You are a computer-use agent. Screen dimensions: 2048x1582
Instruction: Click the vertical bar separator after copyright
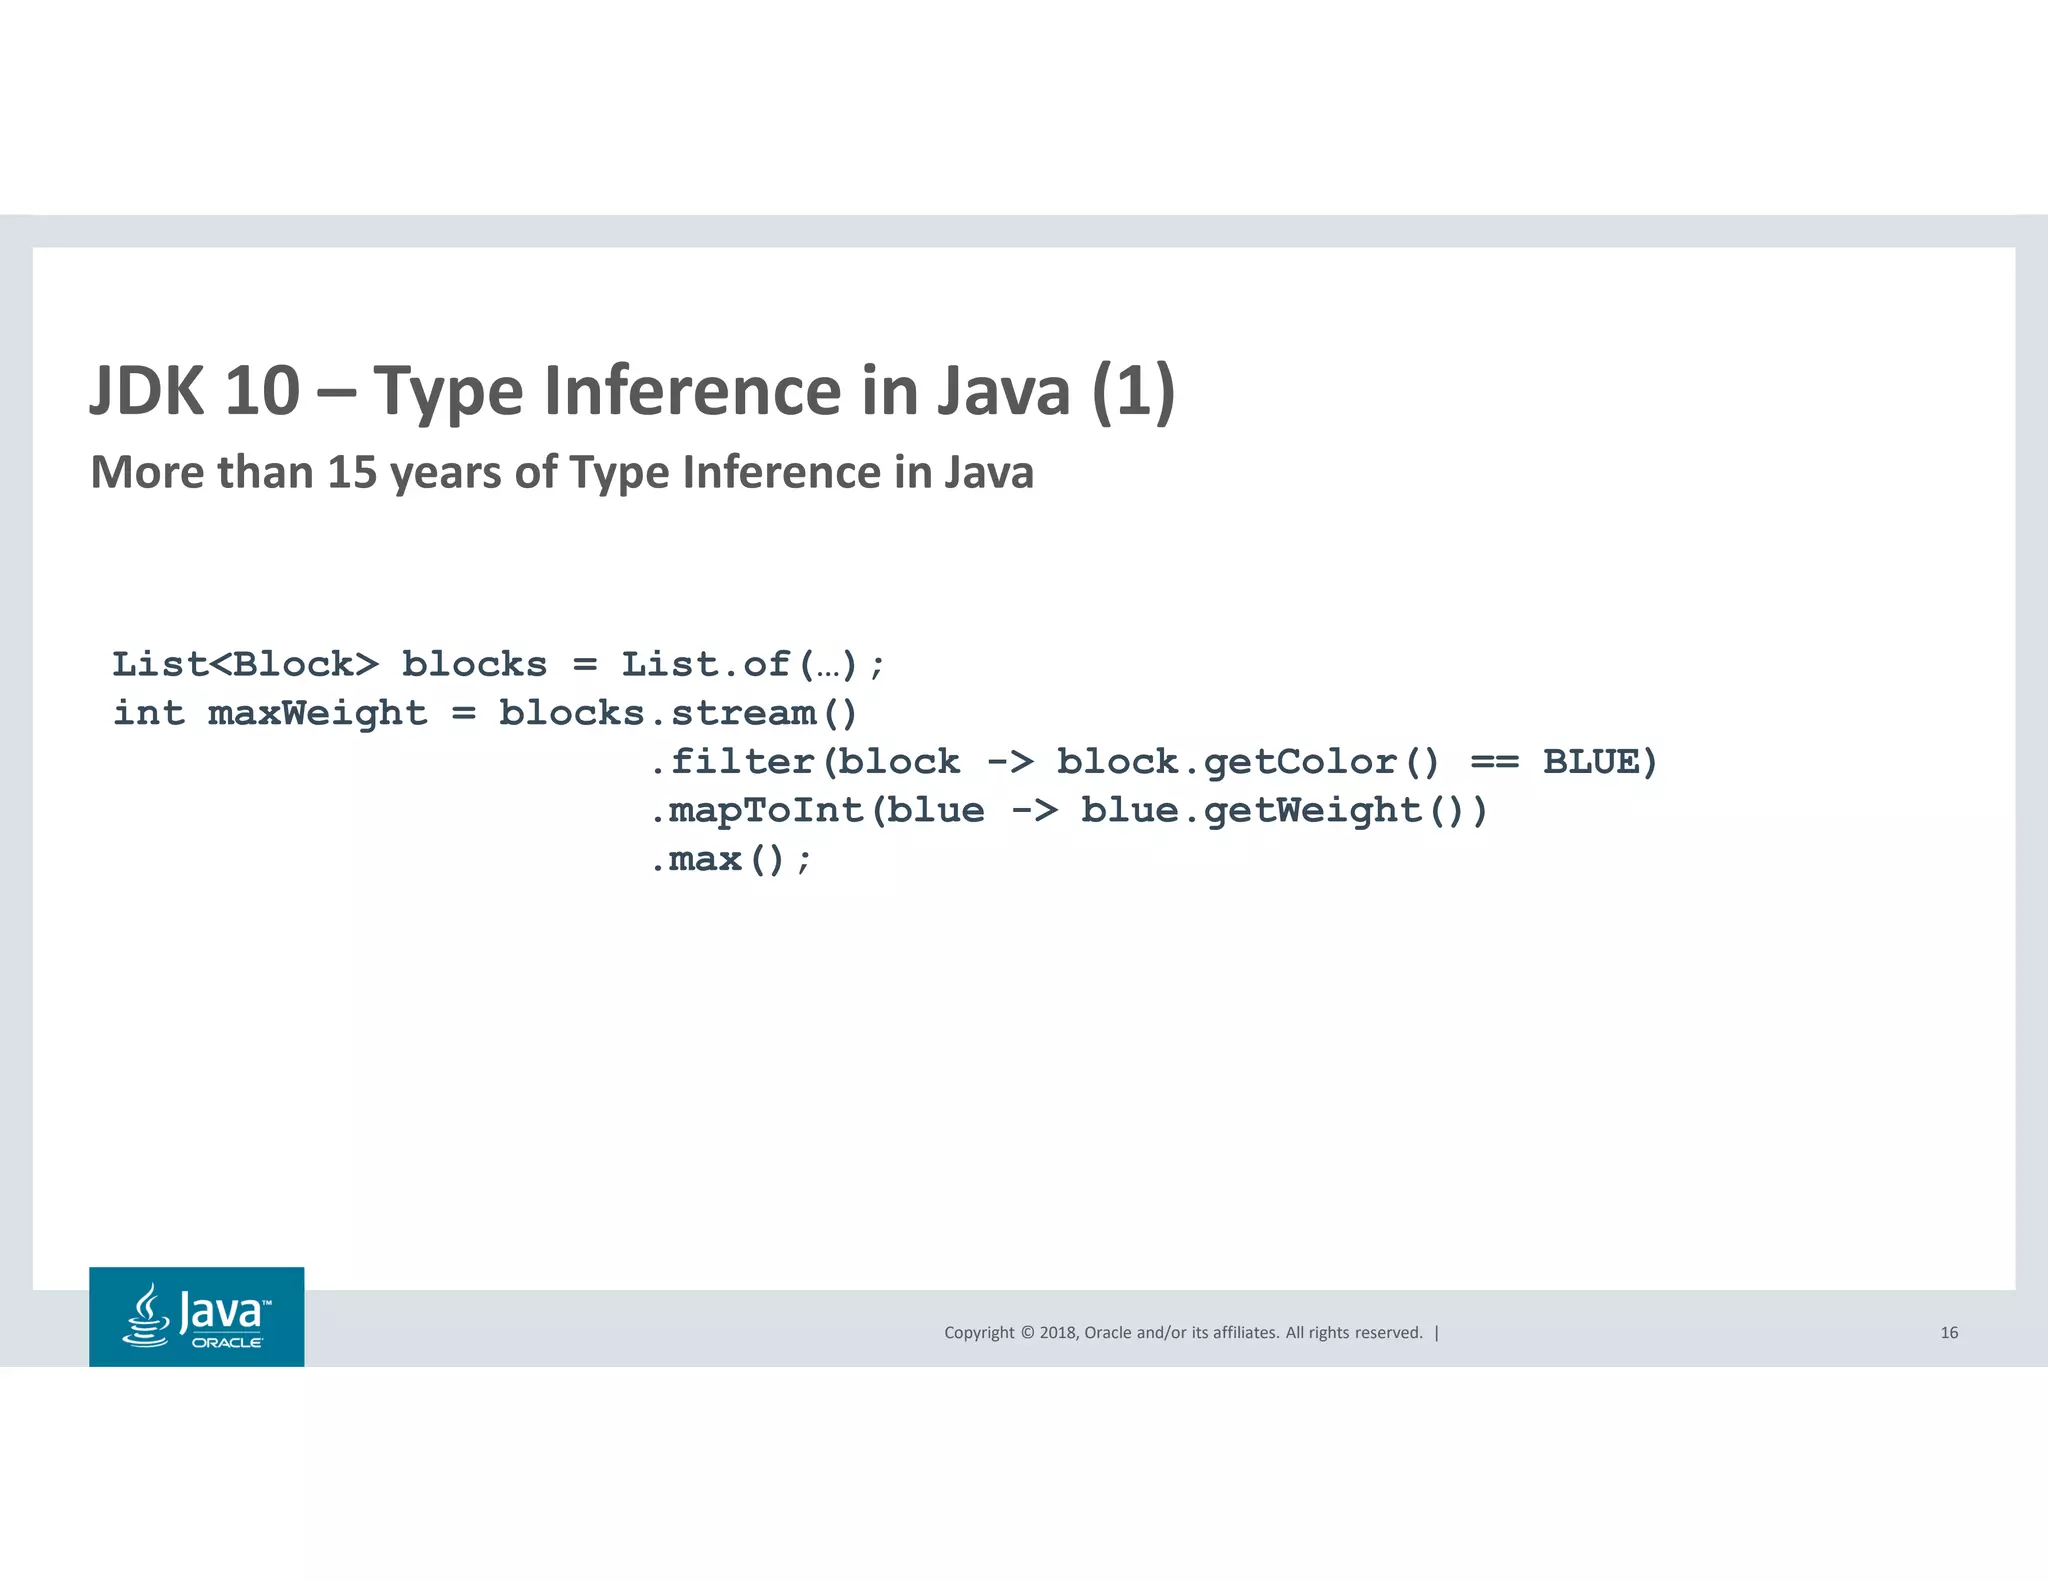[x=1437, y=1333]
